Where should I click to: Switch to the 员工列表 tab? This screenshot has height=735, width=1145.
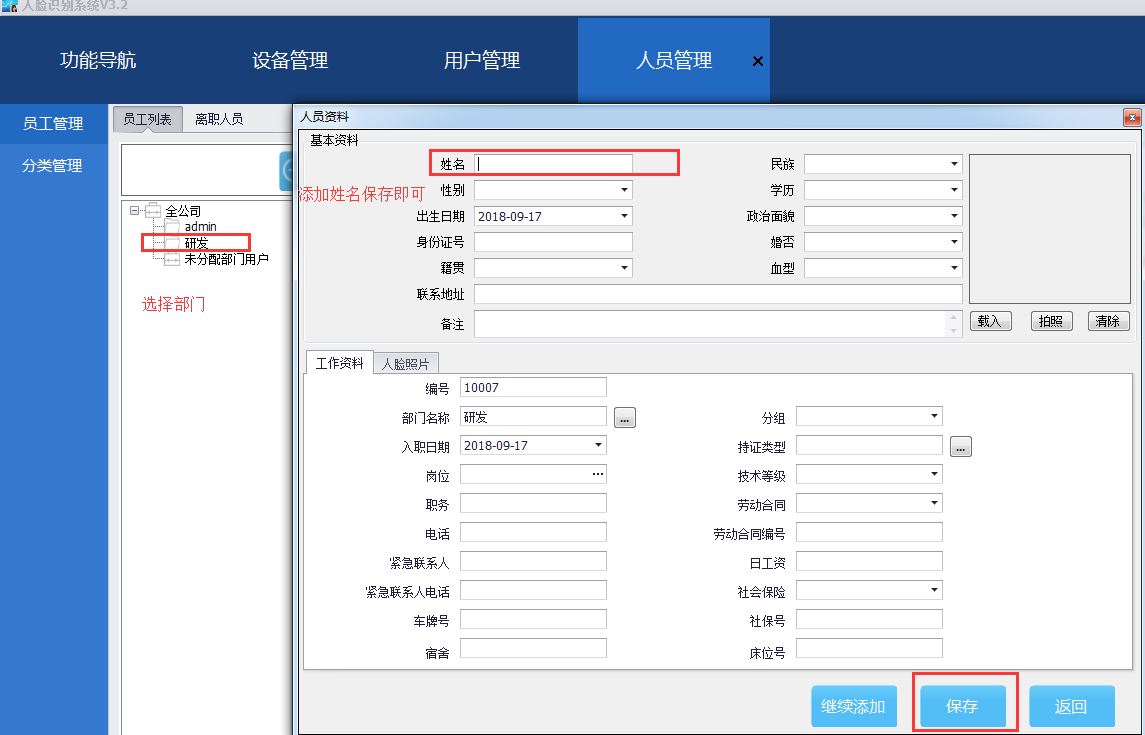148,119
